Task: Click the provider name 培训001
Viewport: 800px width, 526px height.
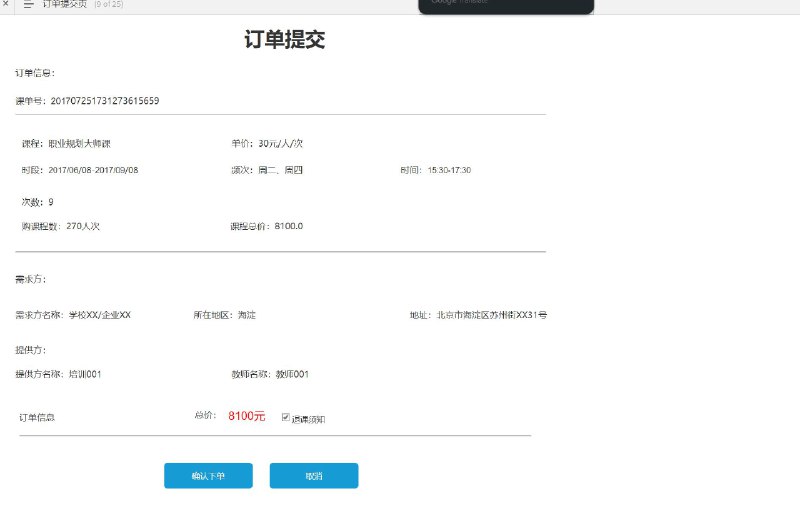Action: (x=85, y=374)
